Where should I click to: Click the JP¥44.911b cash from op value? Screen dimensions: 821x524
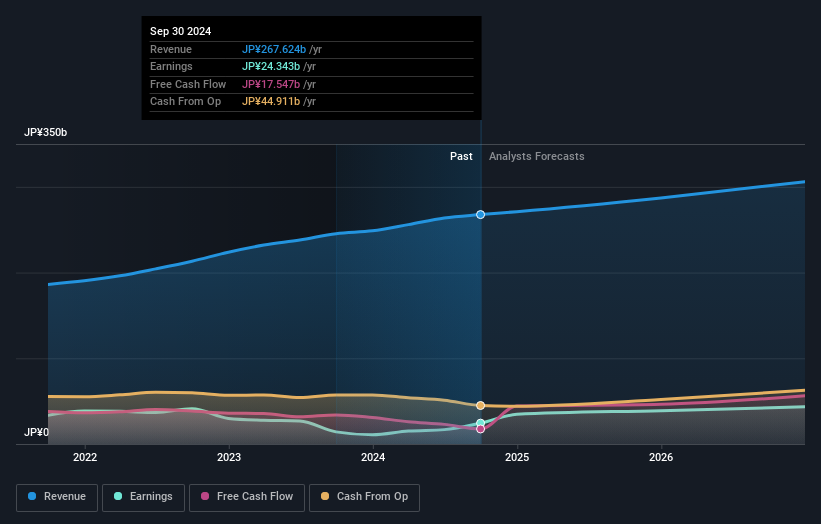pos(271,102)
